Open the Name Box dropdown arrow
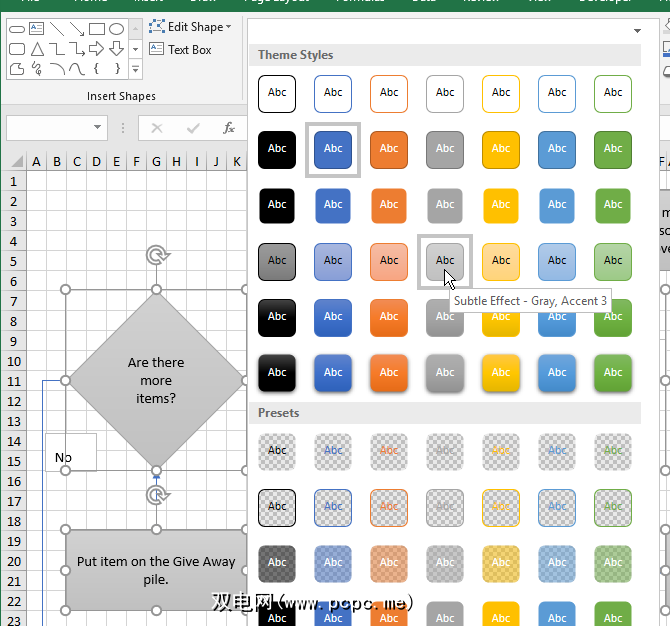This screenshot has width=670, height=626. point(97,127)
